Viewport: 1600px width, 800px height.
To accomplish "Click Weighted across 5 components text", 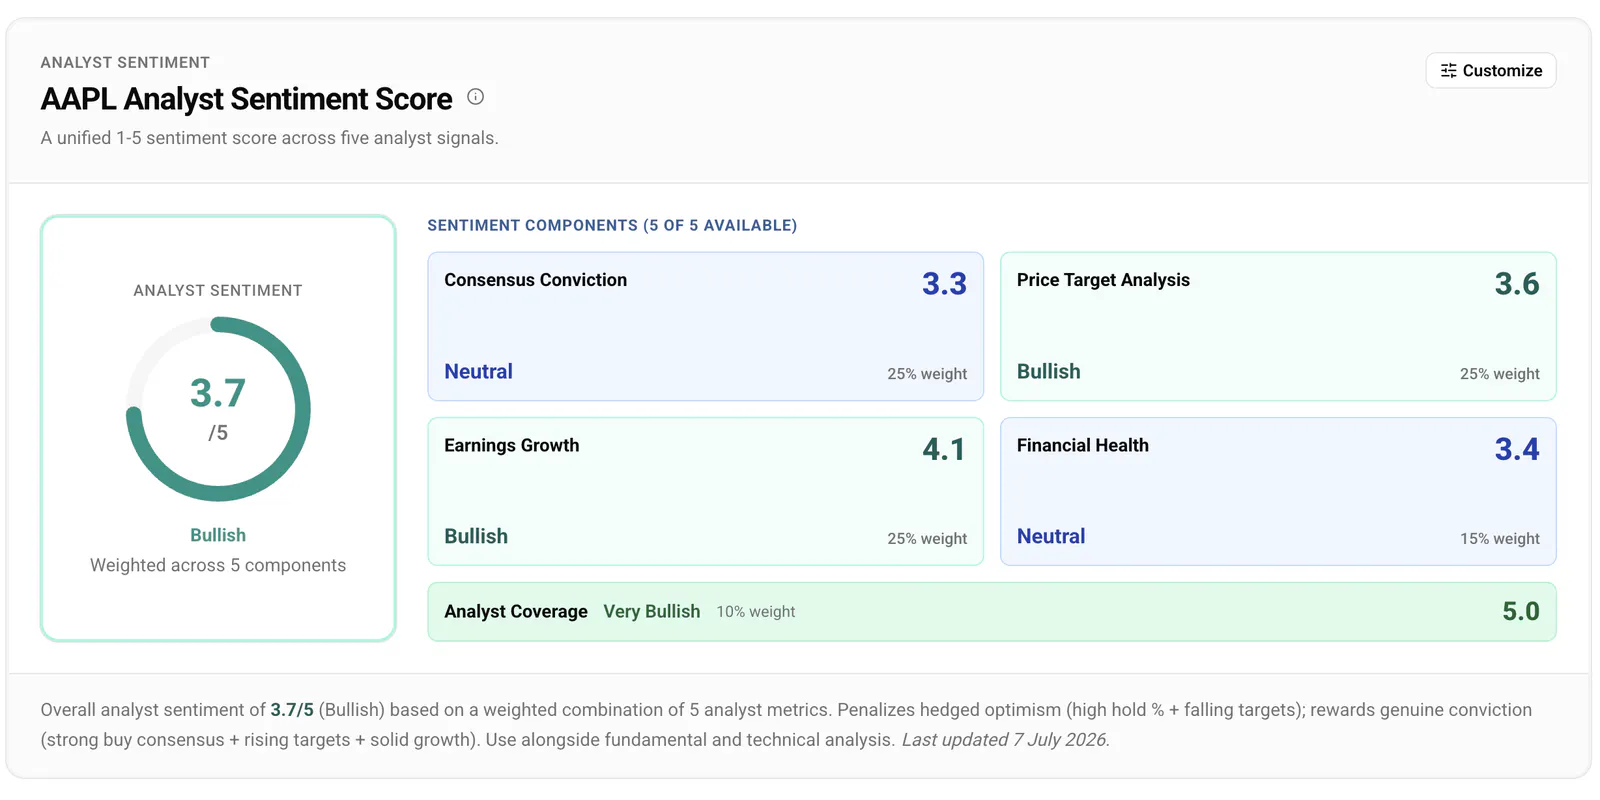I will click(x=218, y=565).
